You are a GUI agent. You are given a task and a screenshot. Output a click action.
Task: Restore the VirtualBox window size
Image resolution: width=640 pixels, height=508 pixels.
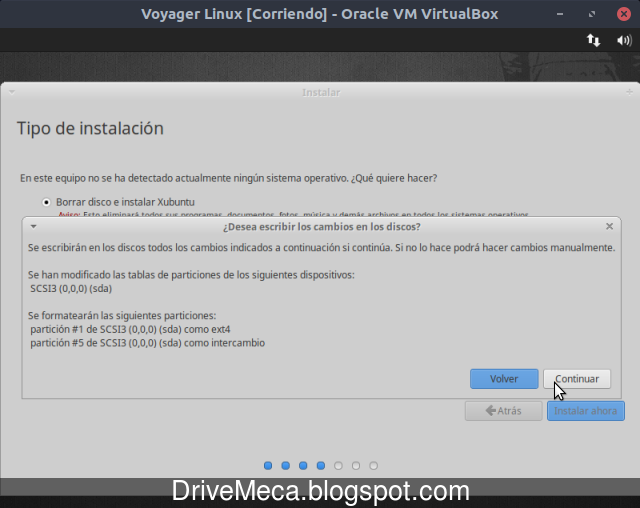click(x=592, y=14)
